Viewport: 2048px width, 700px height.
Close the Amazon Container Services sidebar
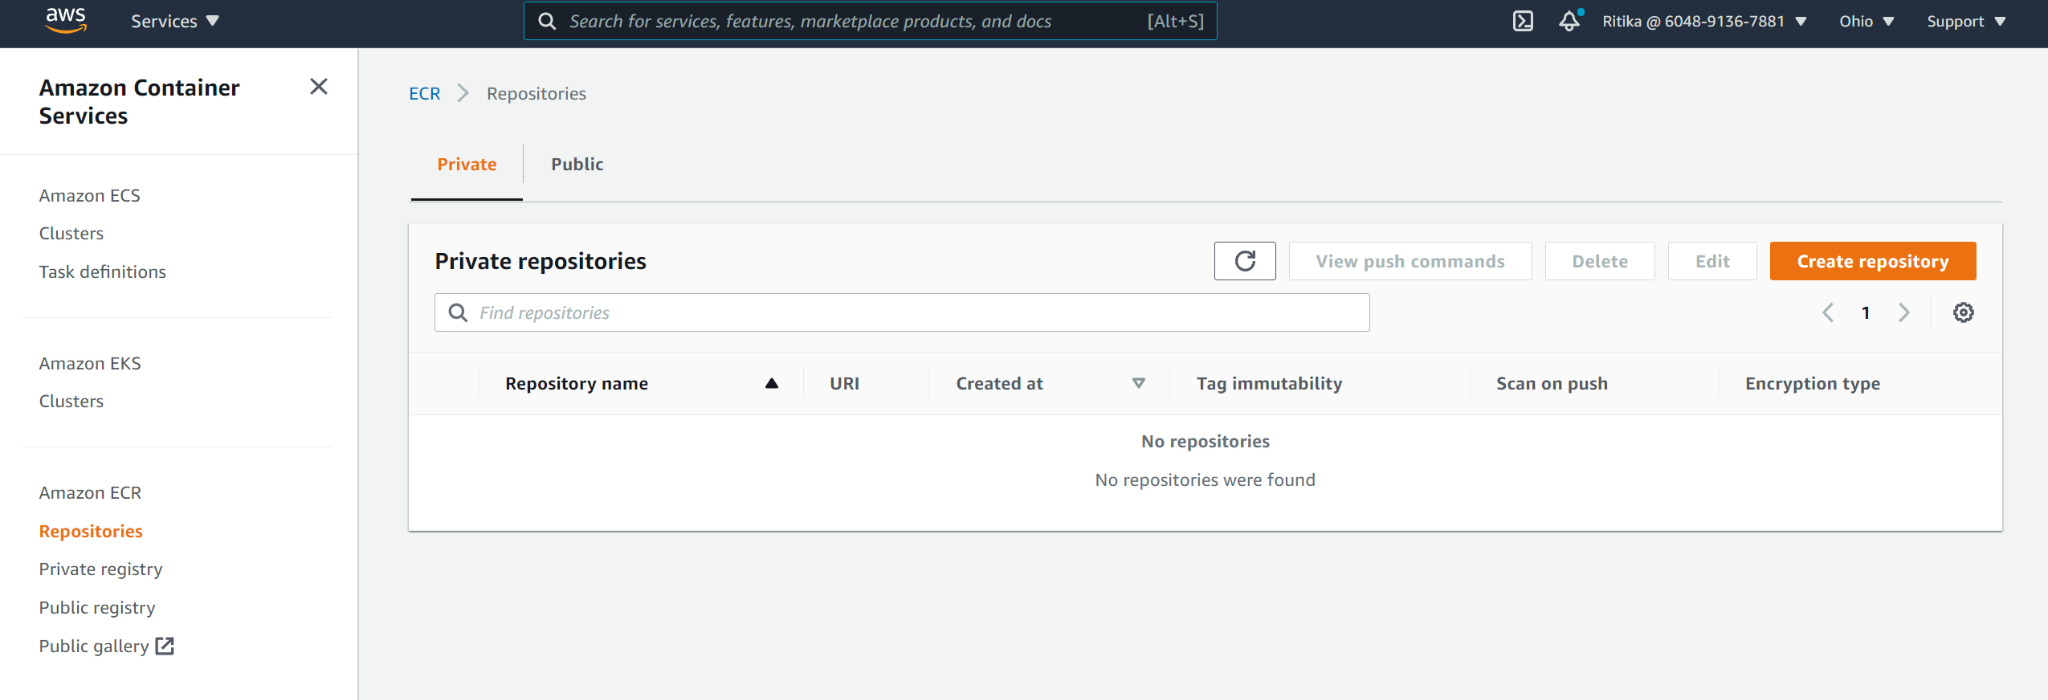click(x=319, y=87)
